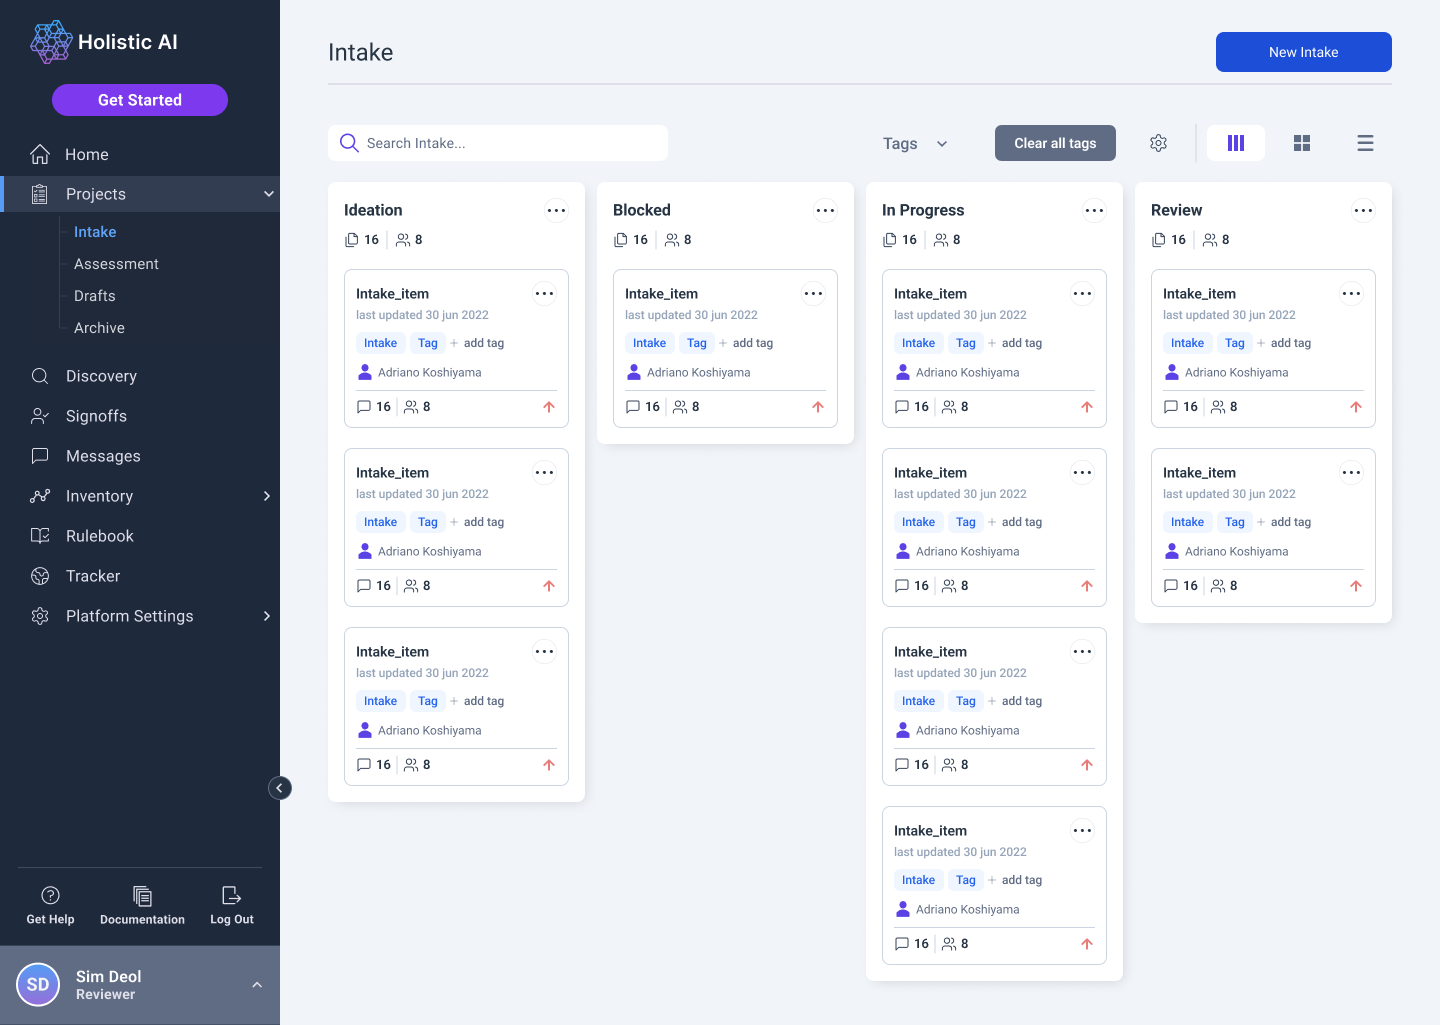Collapse the sidebar with the arrow button

click(280, 788)
